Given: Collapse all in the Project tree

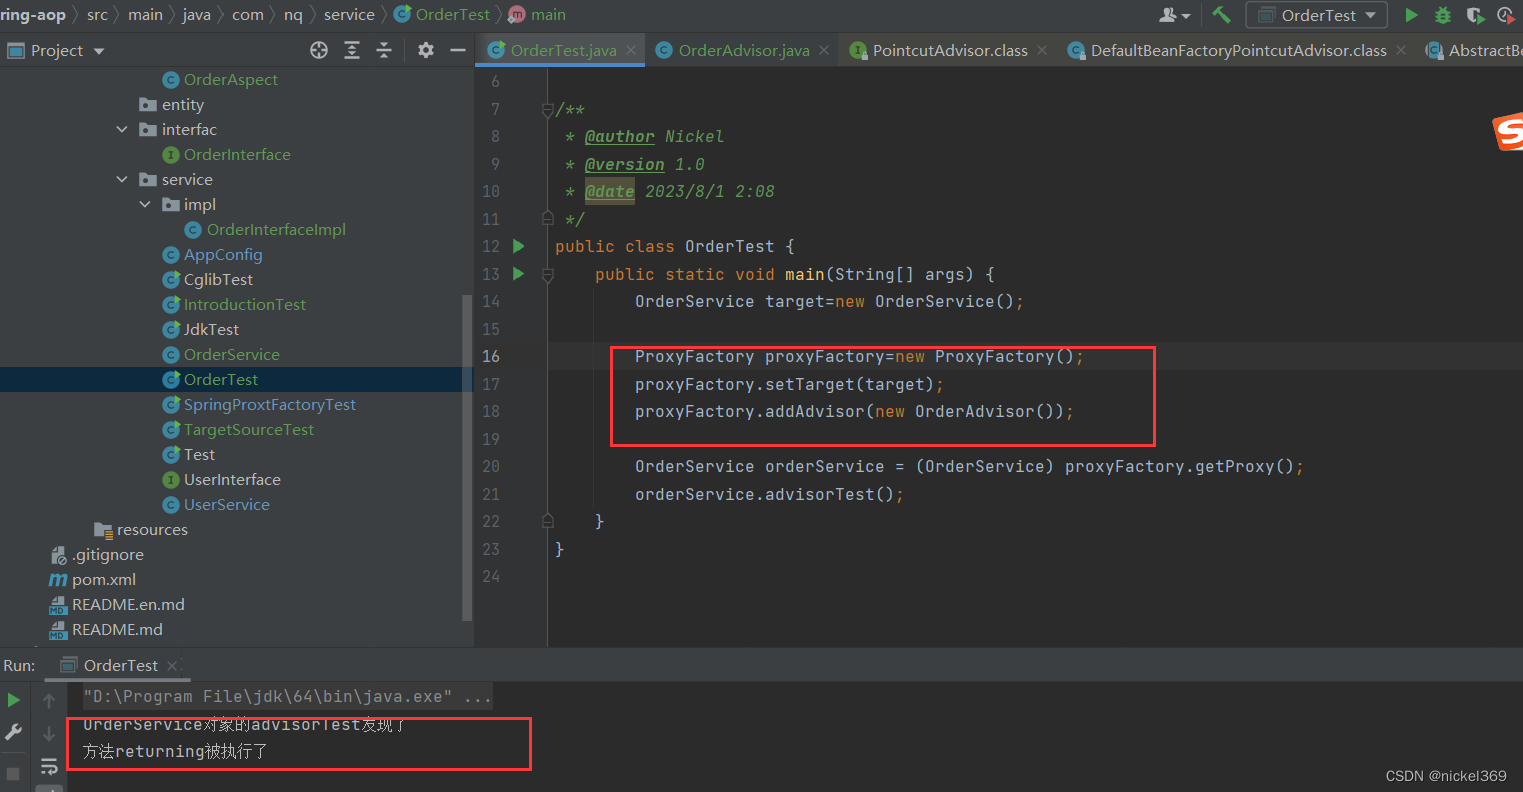Looking at the screenshot, I should coord(384,50).
